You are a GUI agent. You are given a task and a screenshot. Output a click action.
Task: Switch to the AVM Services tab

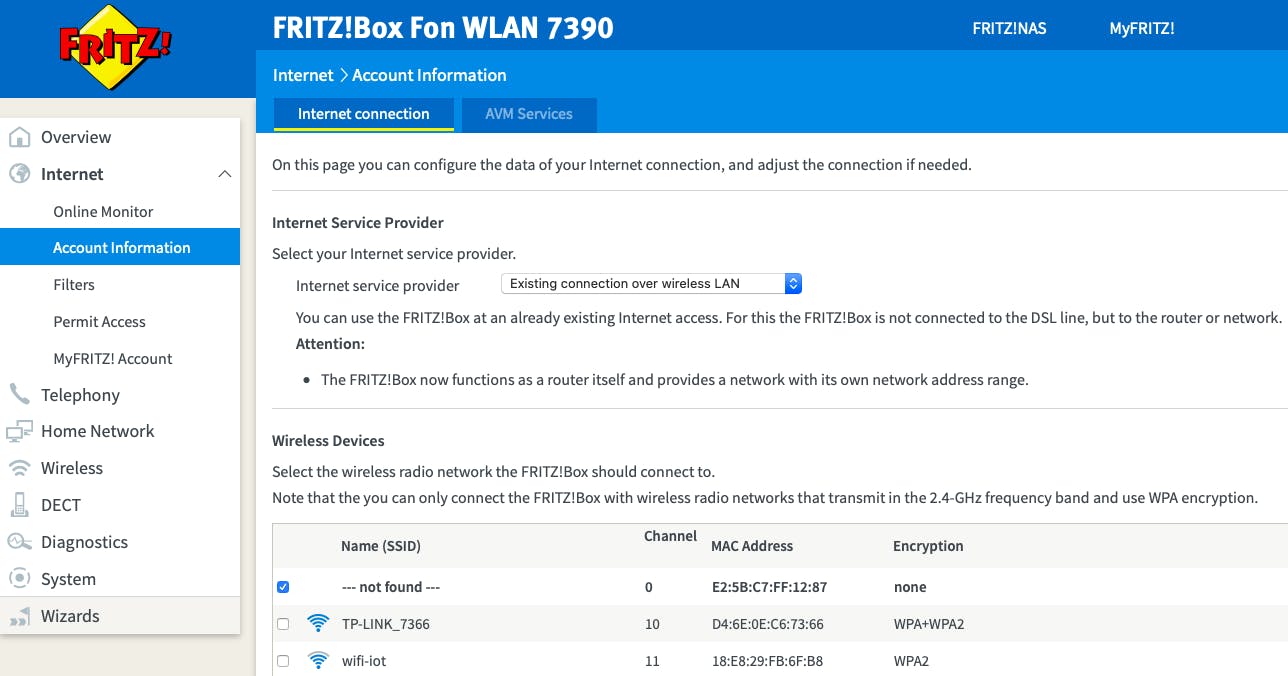pos(529,114)
